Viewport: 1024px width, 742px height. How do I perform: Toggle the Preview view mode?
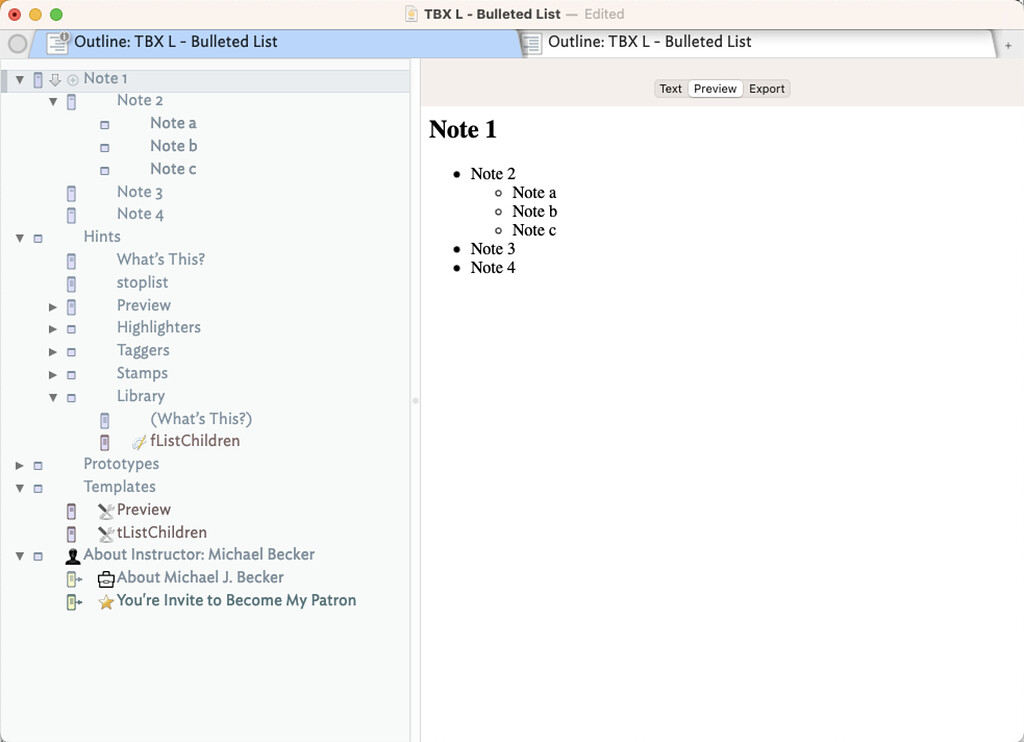click(x=715, y=88)
